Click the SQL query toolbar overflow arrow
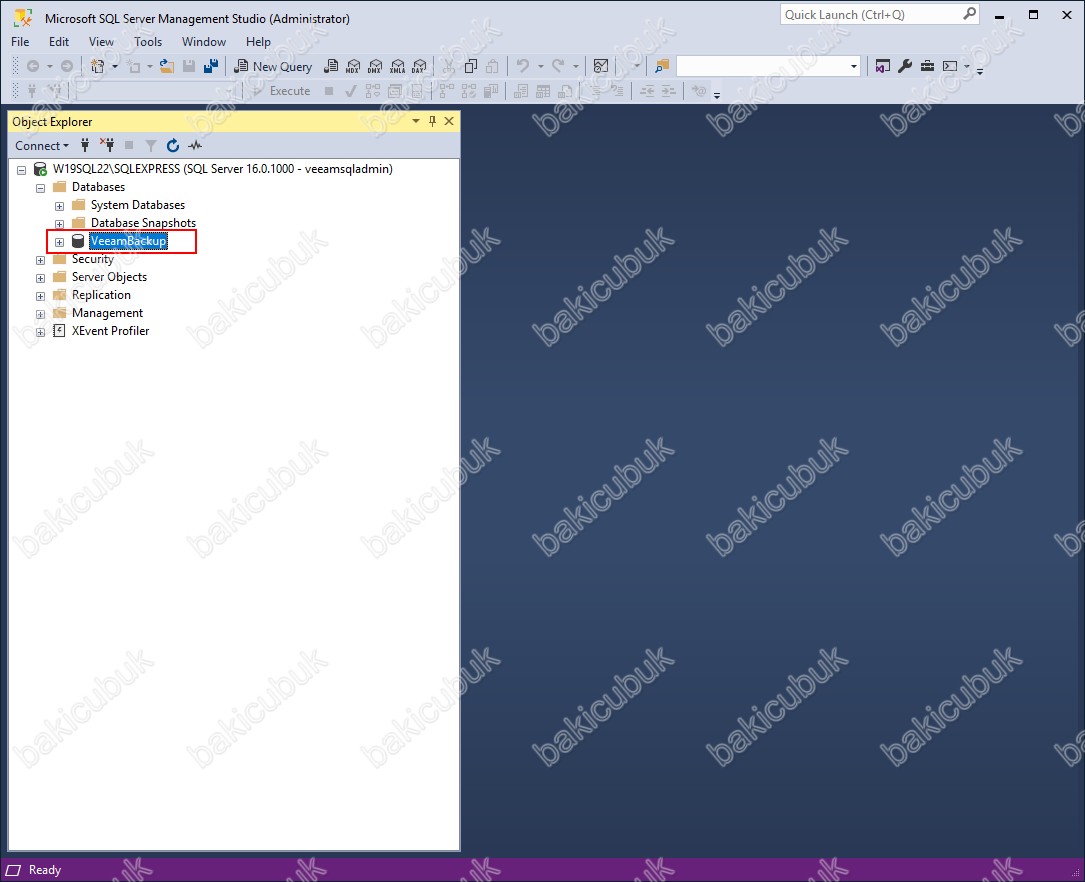 point(717,95)
